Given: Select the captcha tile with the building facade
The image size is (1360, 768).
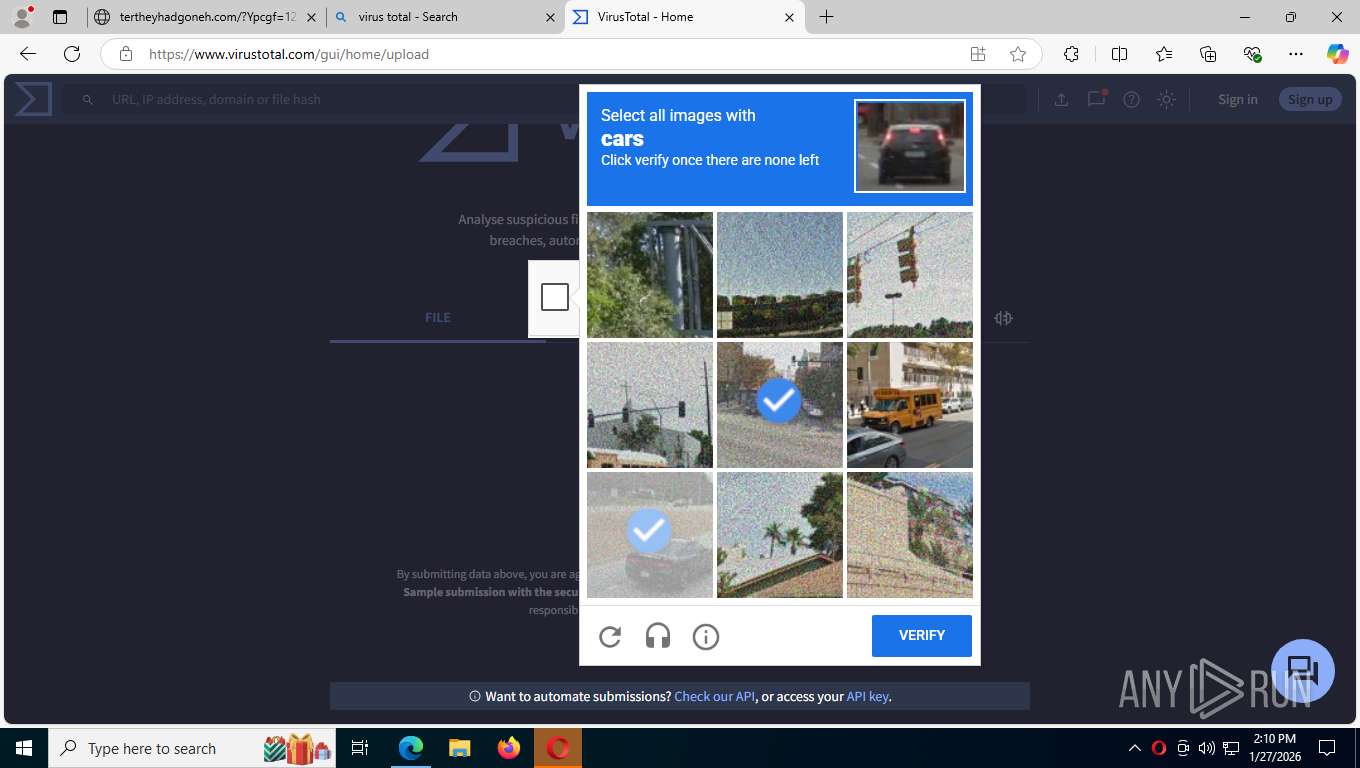Looking at the screenshot, I should click(910, 535).
